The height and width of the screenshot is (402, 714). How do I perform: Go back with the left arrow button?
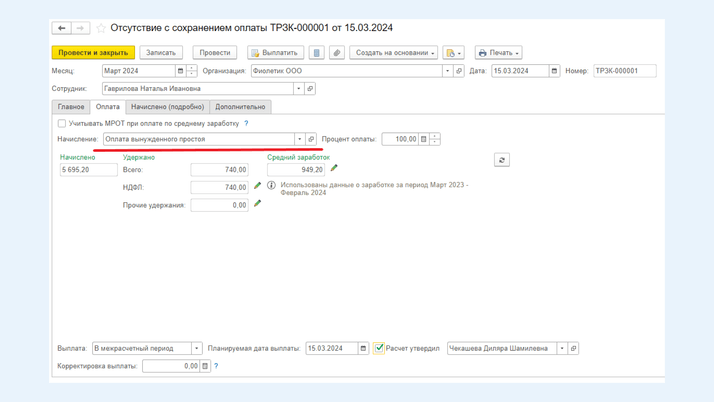(x=61, y=28)
